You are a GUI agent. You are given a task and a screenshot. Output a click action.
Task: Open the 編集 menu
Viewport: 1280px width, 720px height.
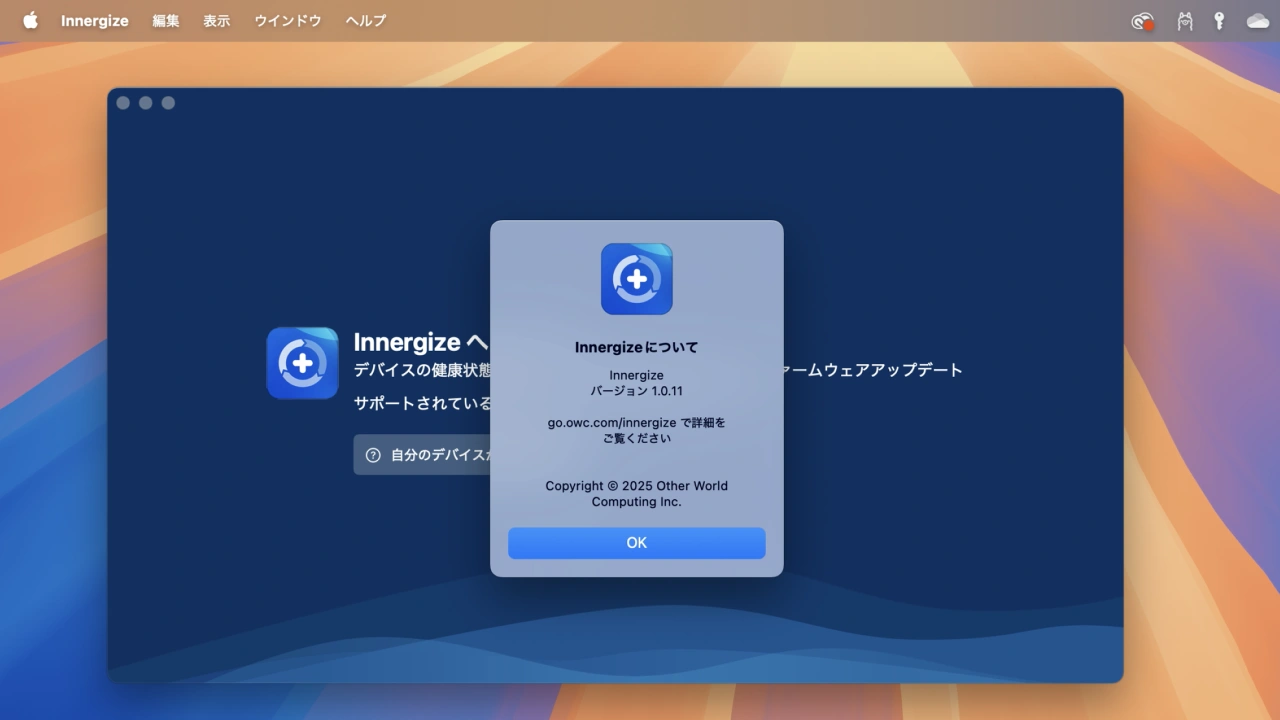coord(166,21)
